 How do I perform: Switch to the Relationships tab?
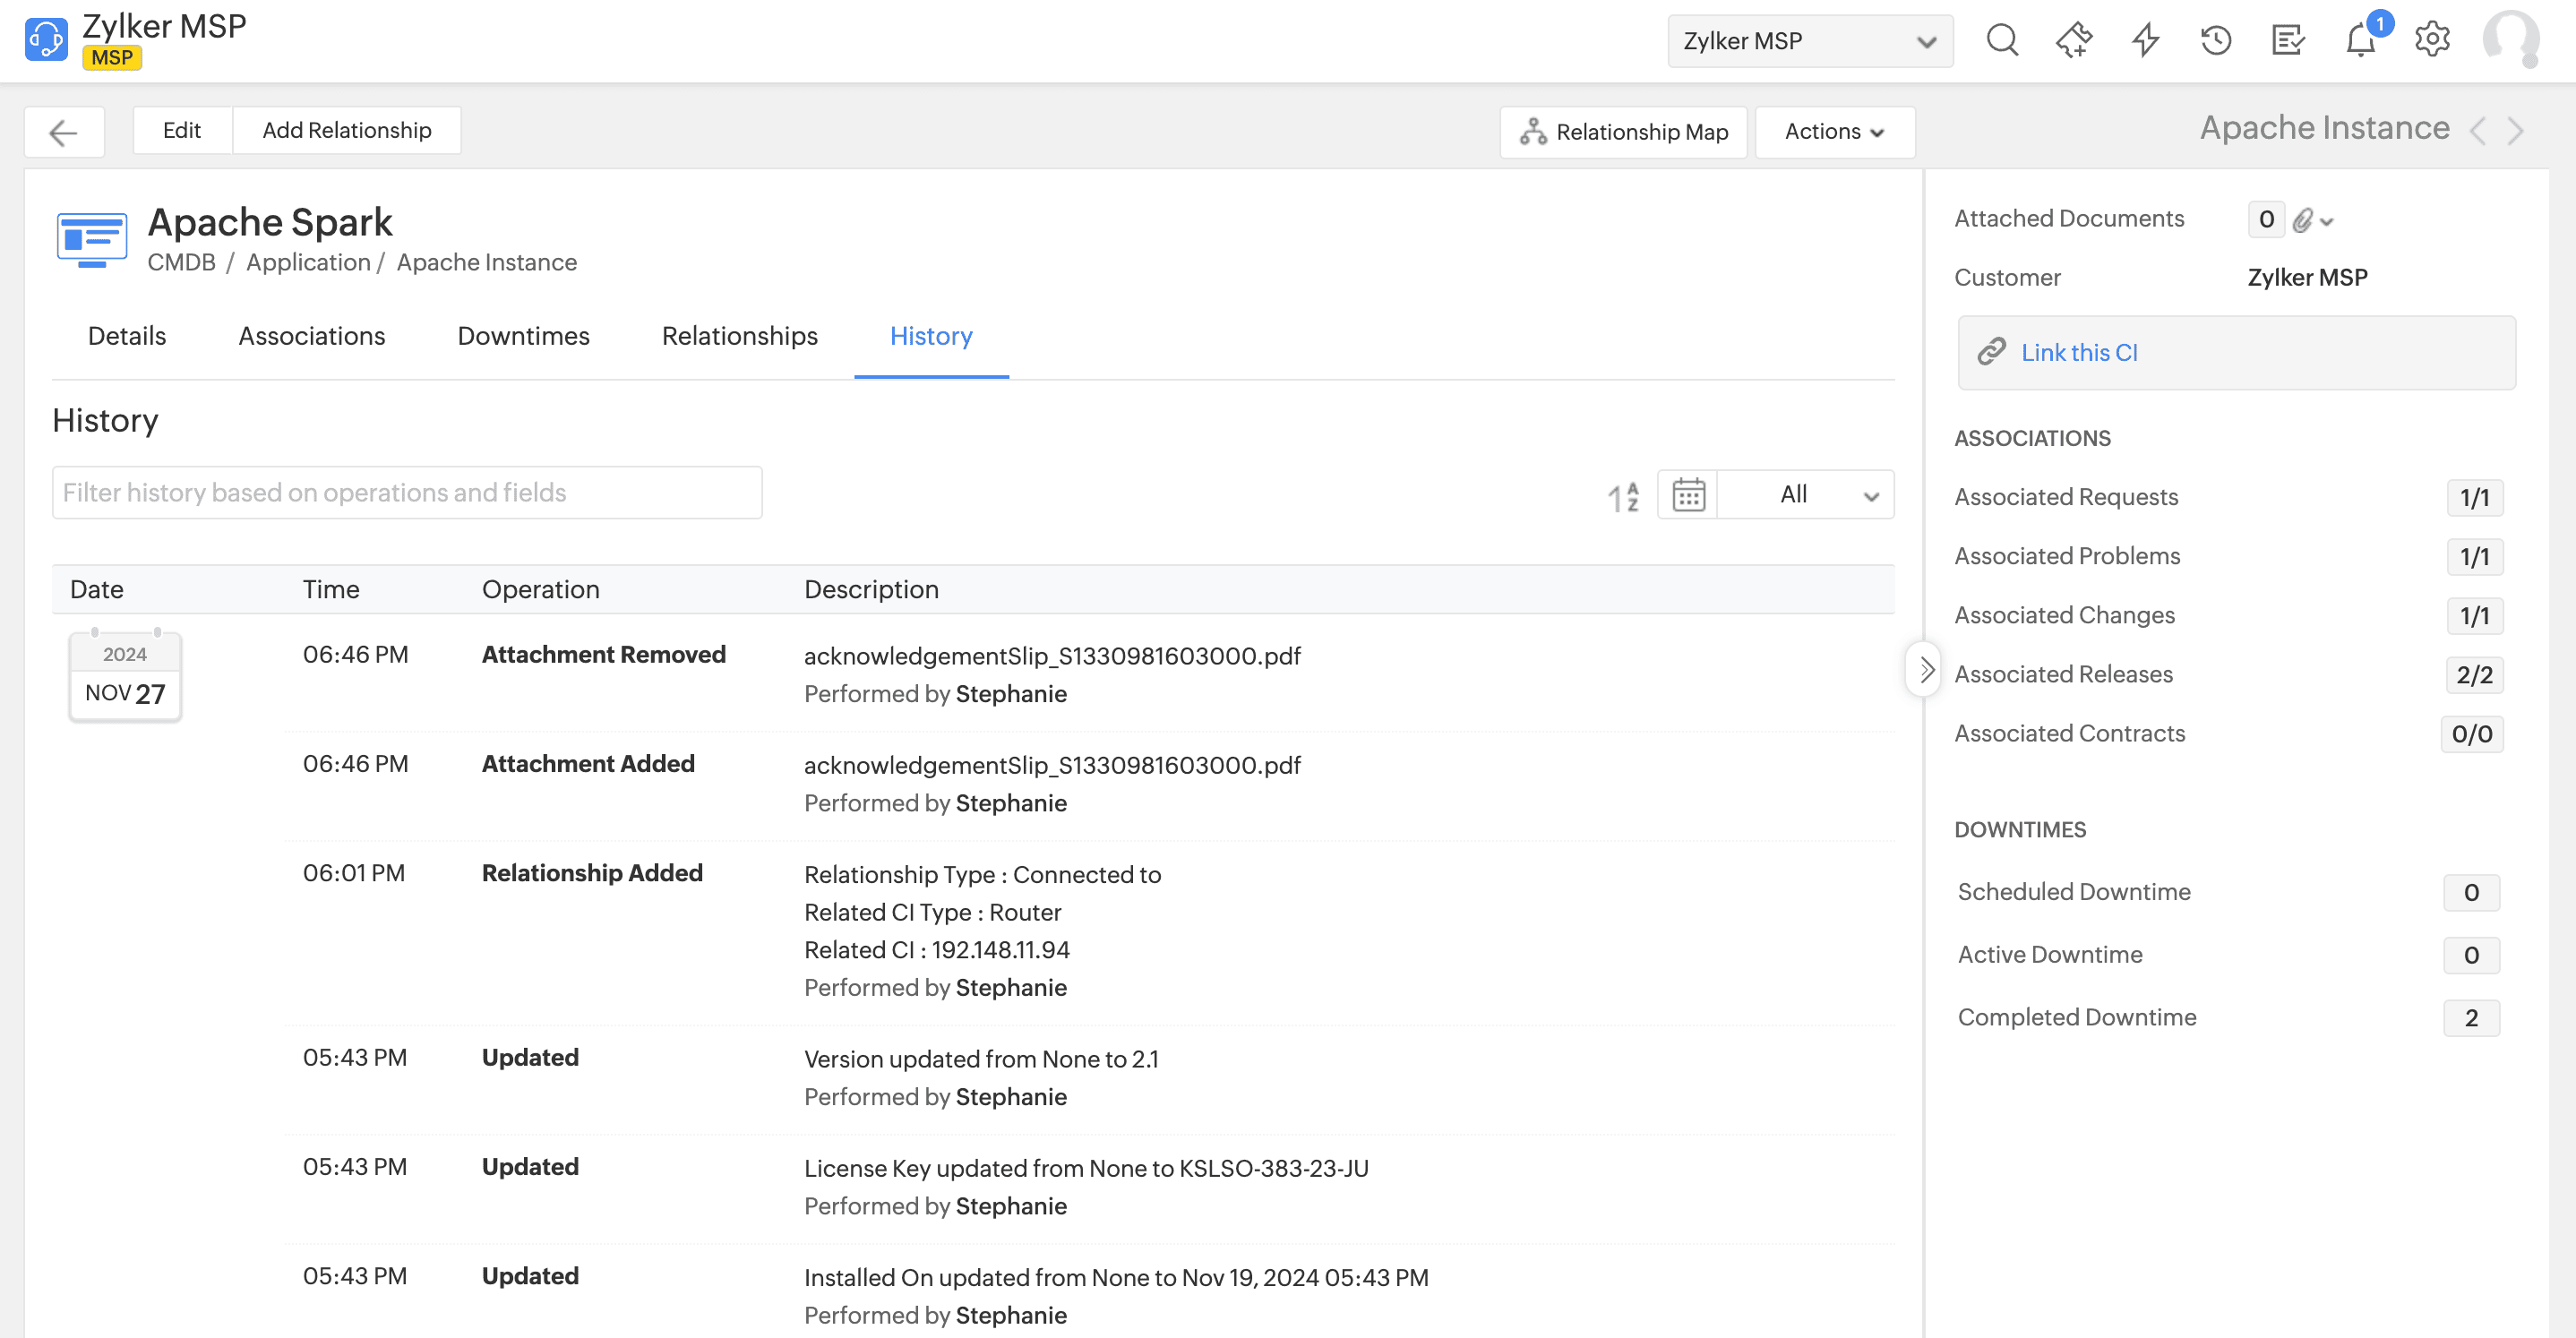tap(739, 336)
